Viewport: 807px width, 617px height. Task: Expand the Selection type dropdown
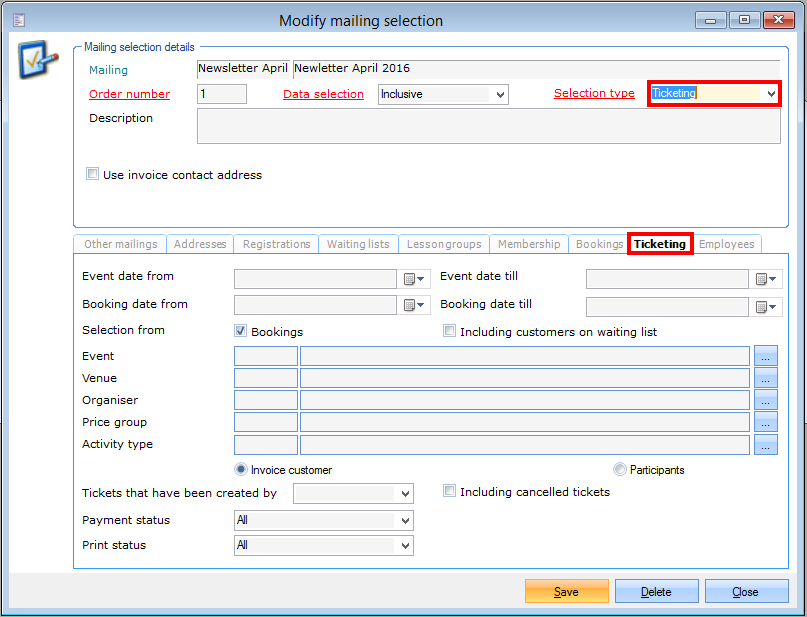point(770,94)
